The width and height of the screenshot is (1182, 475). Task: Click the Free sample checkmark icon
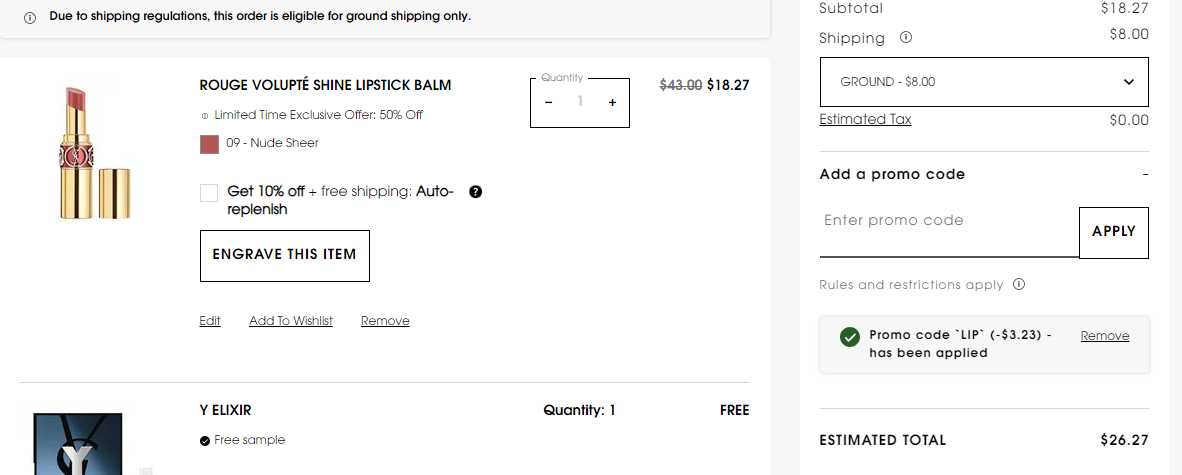click(x=205, y=440)
